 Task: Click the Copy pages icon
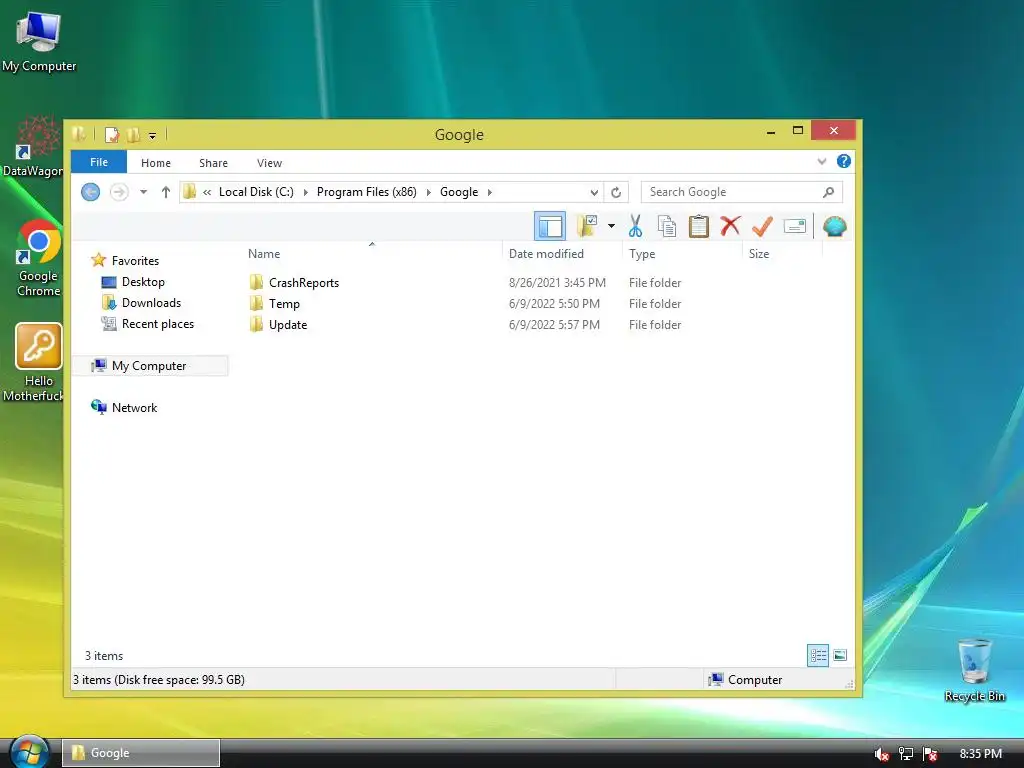click(667, 226)
